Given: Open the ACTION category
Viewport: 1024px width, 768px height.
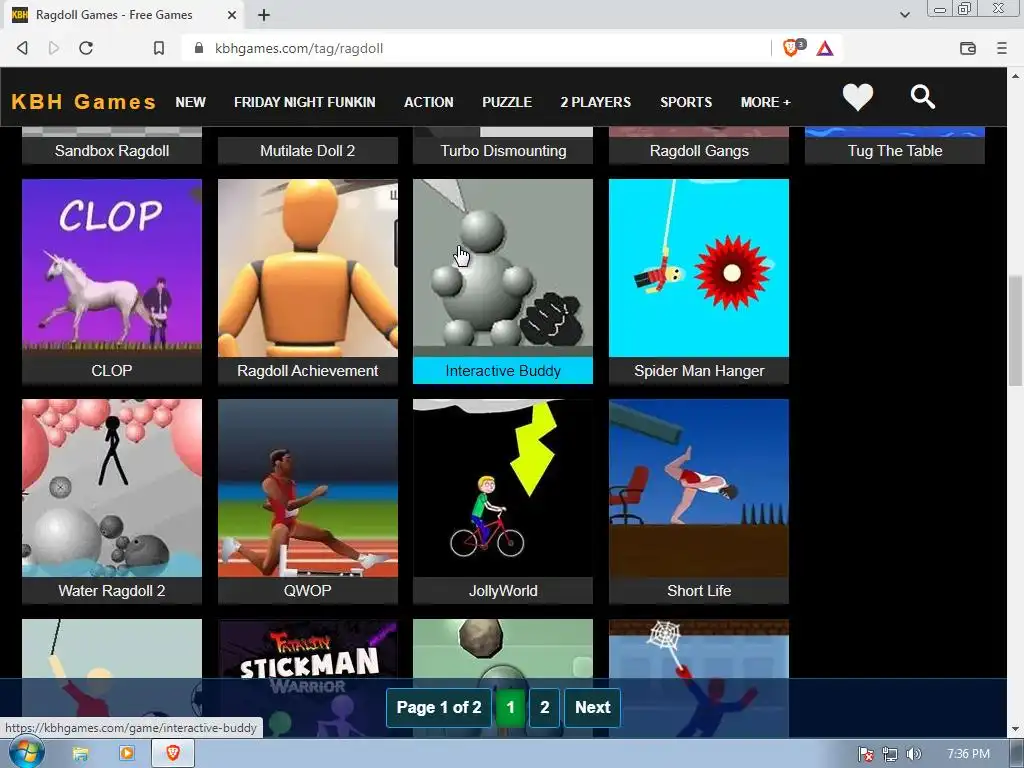Looking at the screenshot, I should coord(428,102).
